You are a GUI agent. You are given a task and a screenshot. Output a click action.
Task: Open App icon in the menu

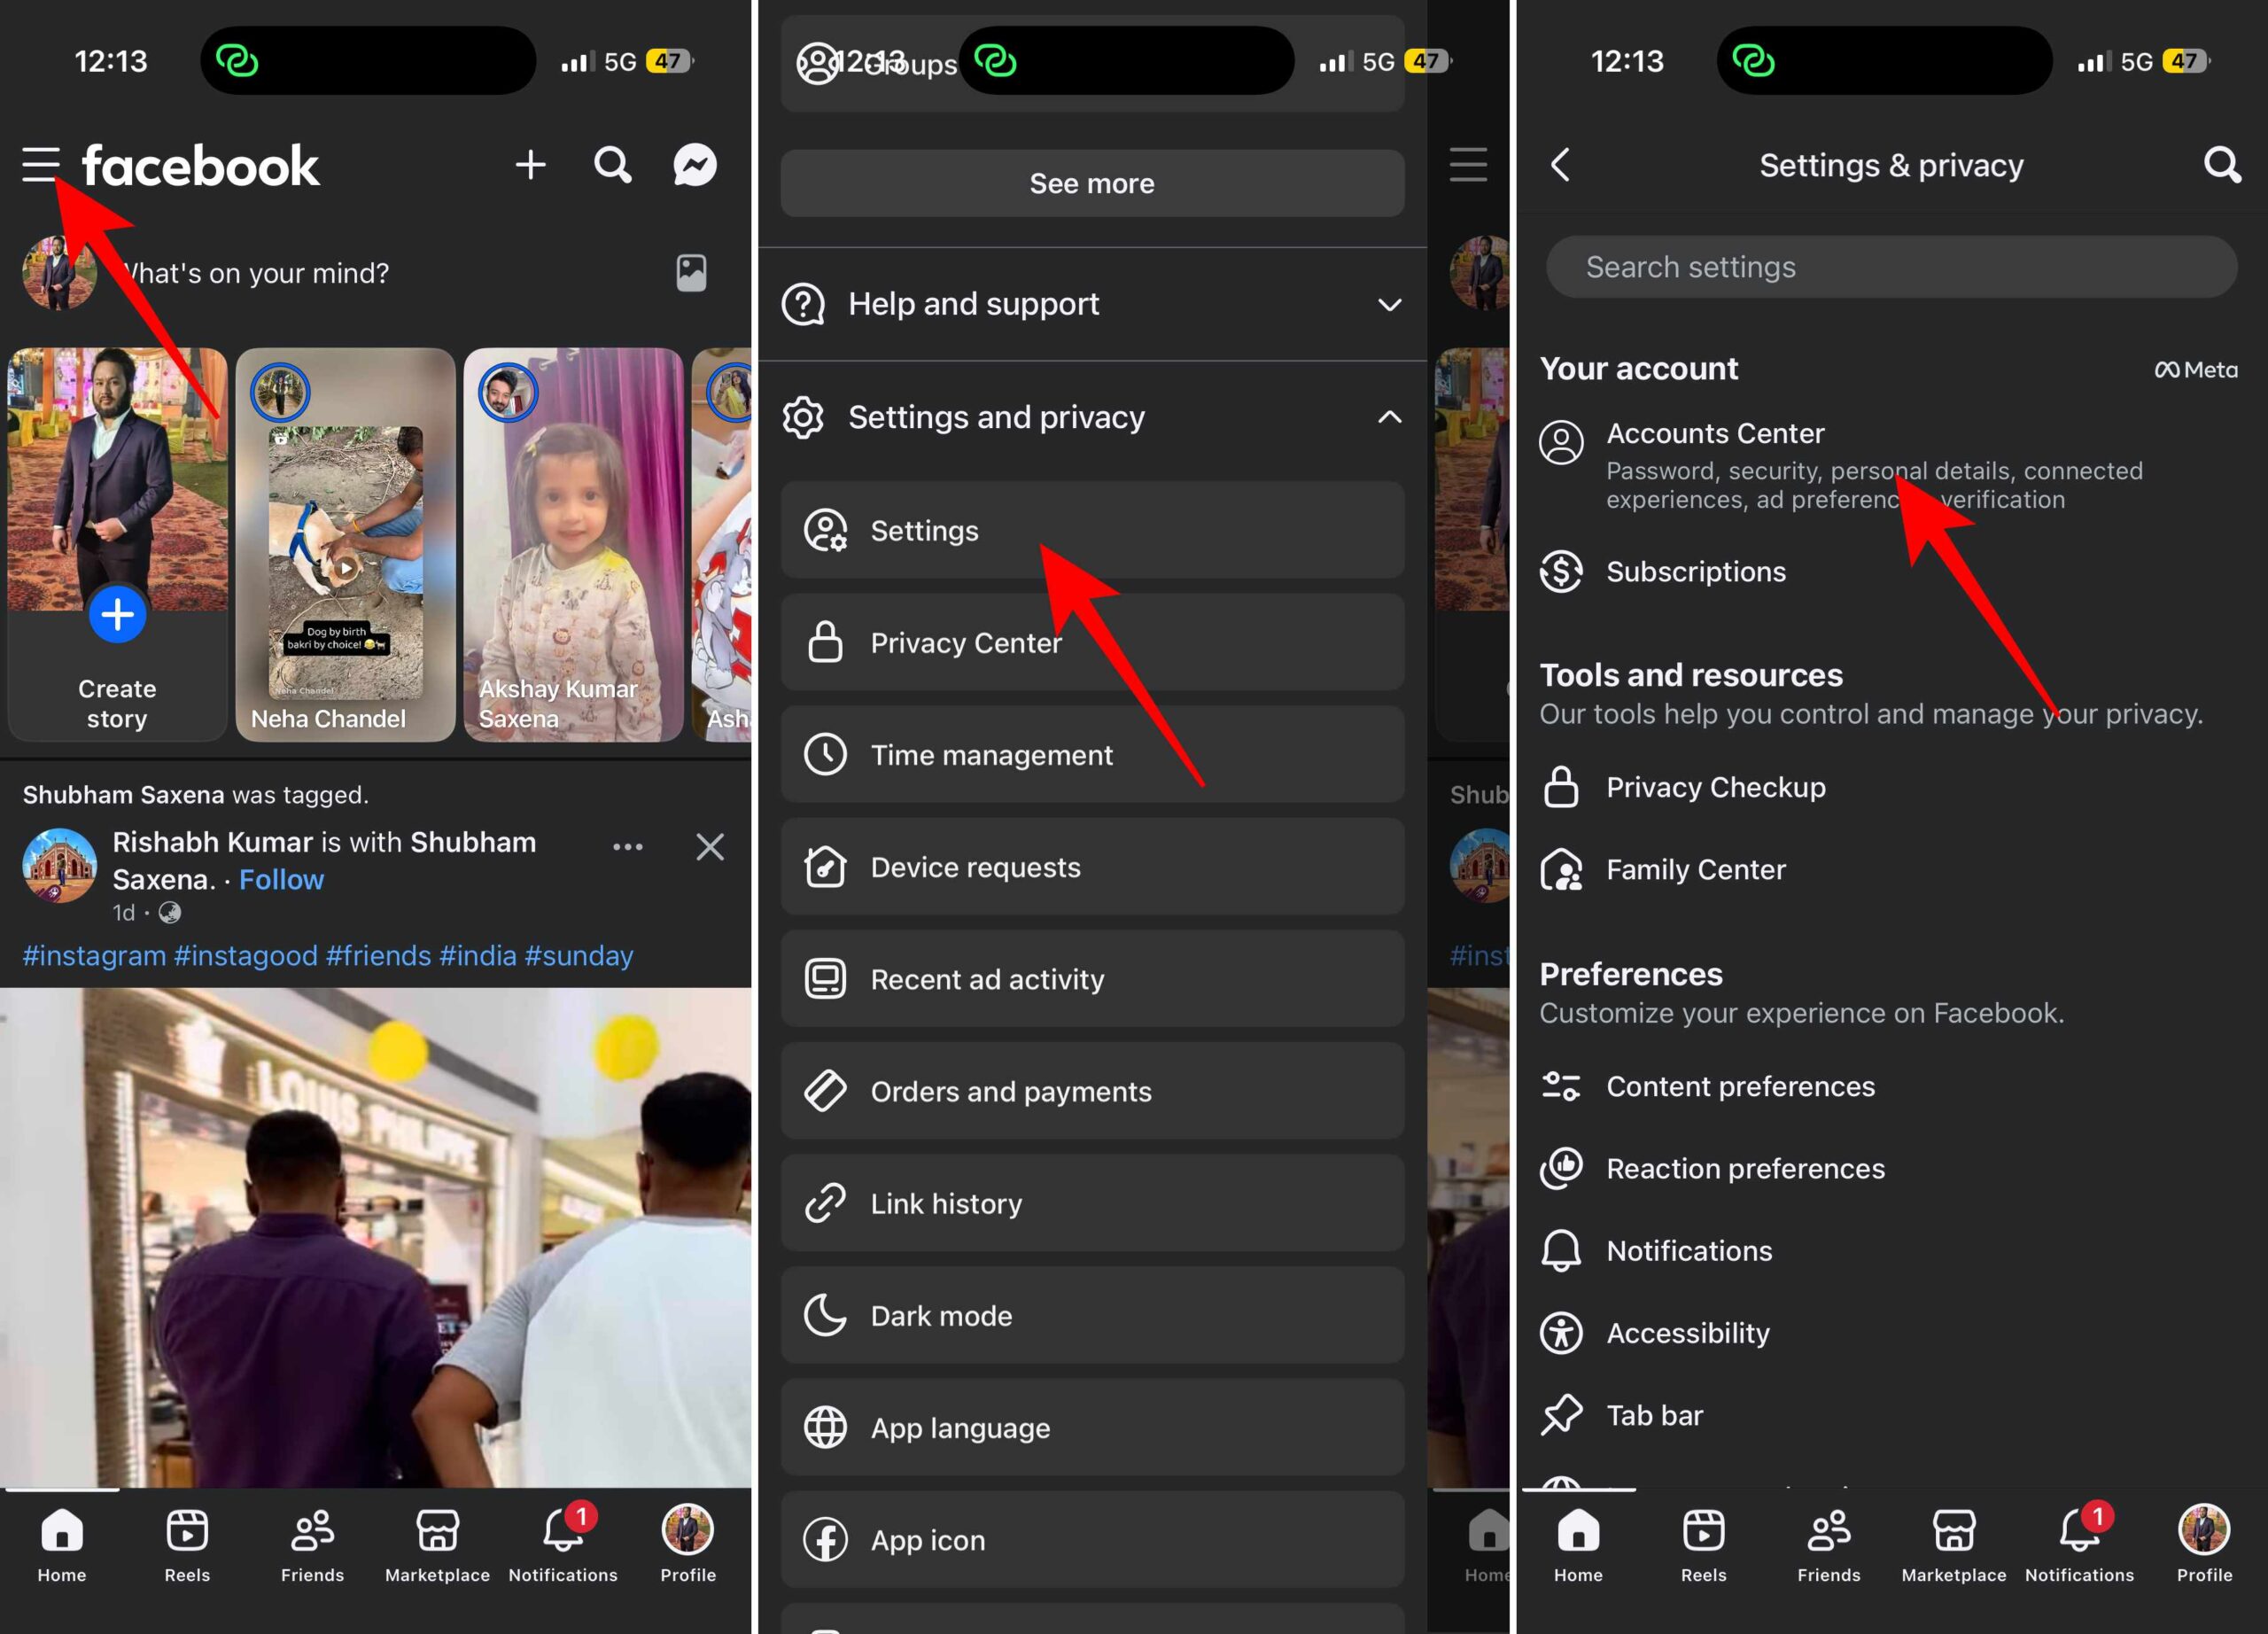pyautogui.click(x=1092, y=1539)
